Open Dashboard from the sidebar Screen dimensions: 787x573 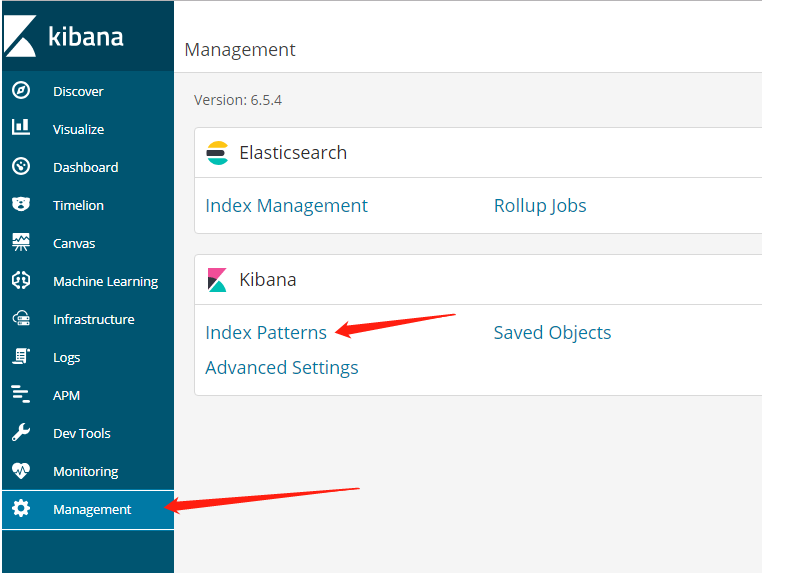(x=88, y=168)
